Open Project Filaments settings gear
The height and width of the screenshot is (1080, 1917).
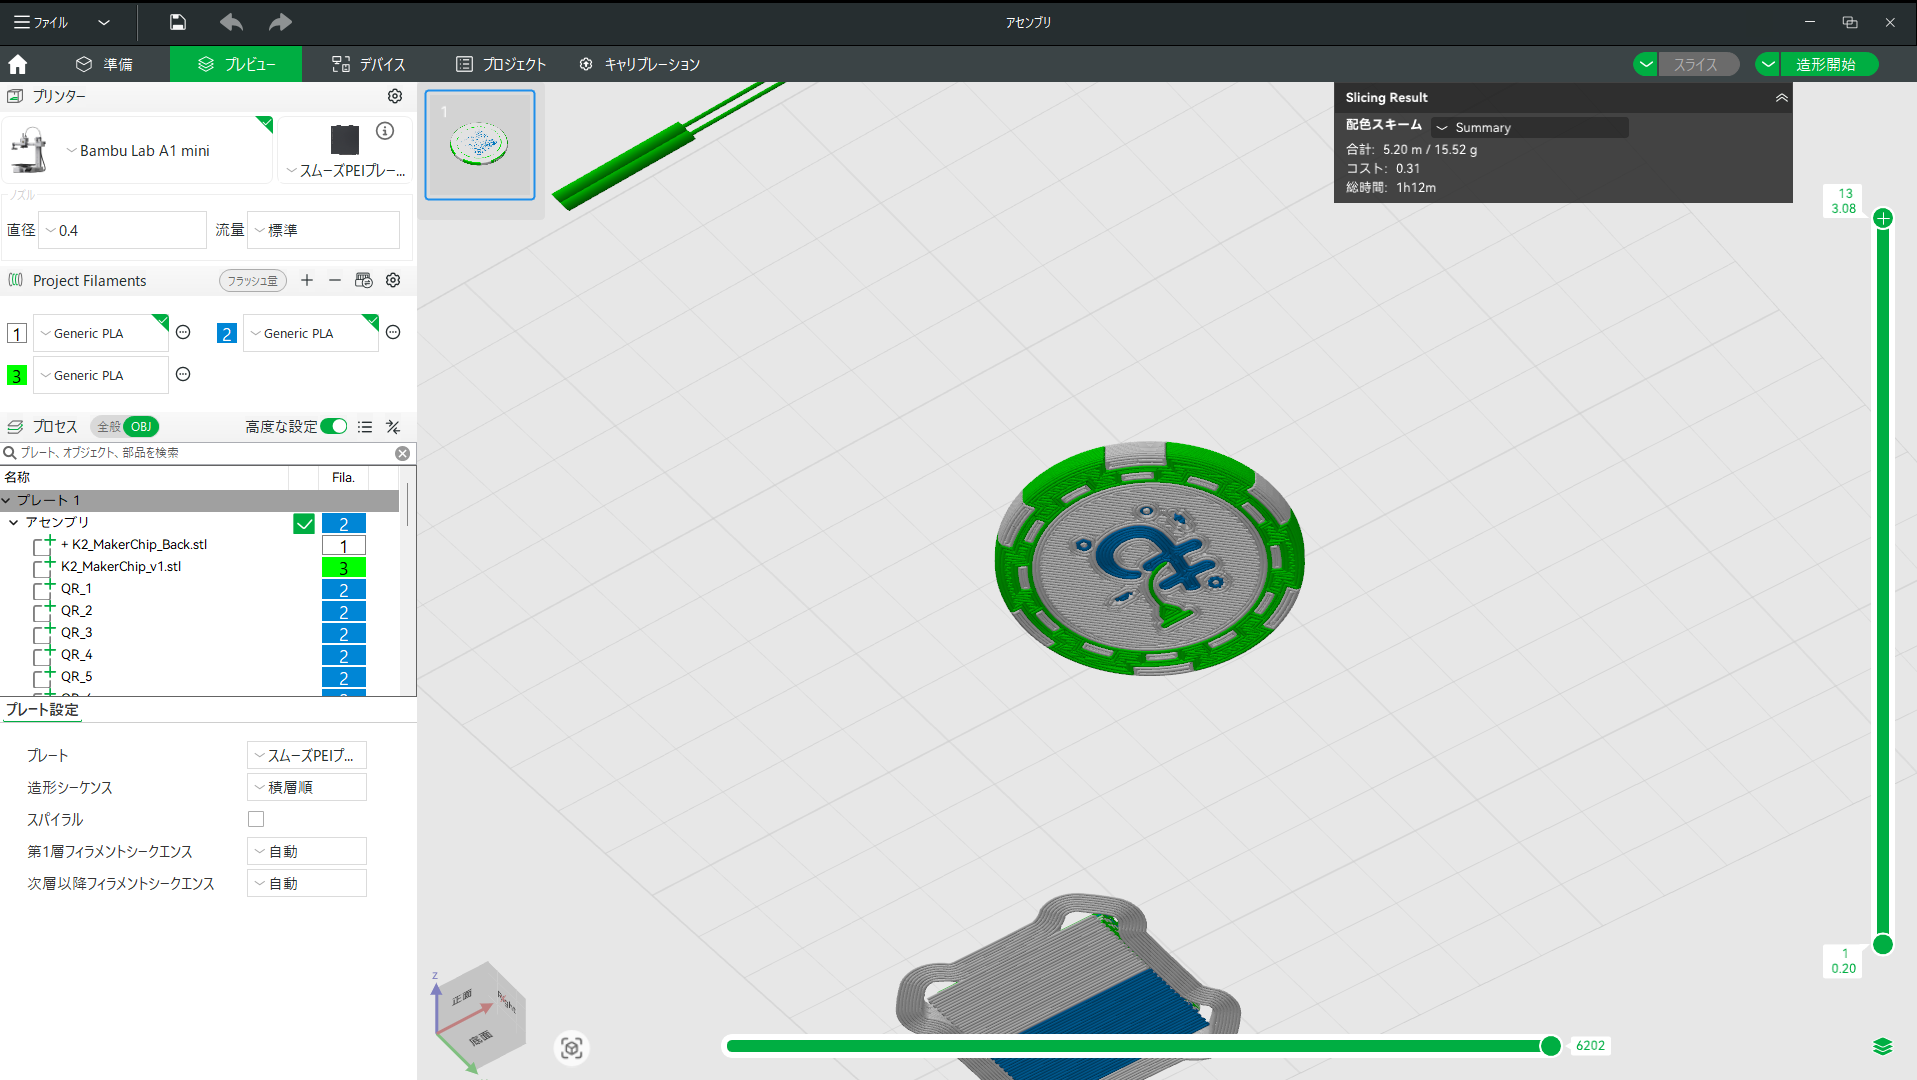[x=393, y=280]
